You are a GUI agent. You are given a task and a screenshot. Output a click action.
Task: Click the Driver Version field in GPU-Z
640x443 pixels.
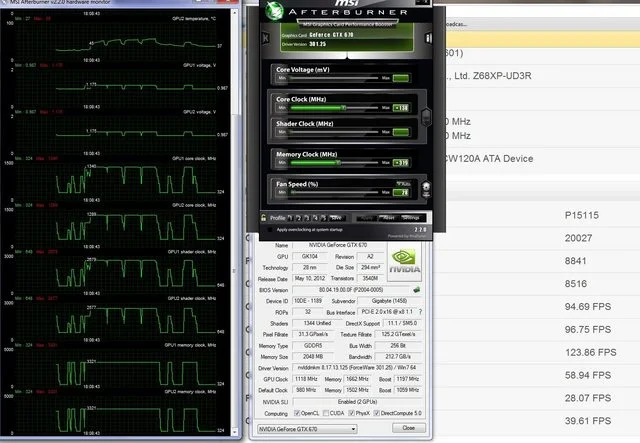(x=358, y=368)
